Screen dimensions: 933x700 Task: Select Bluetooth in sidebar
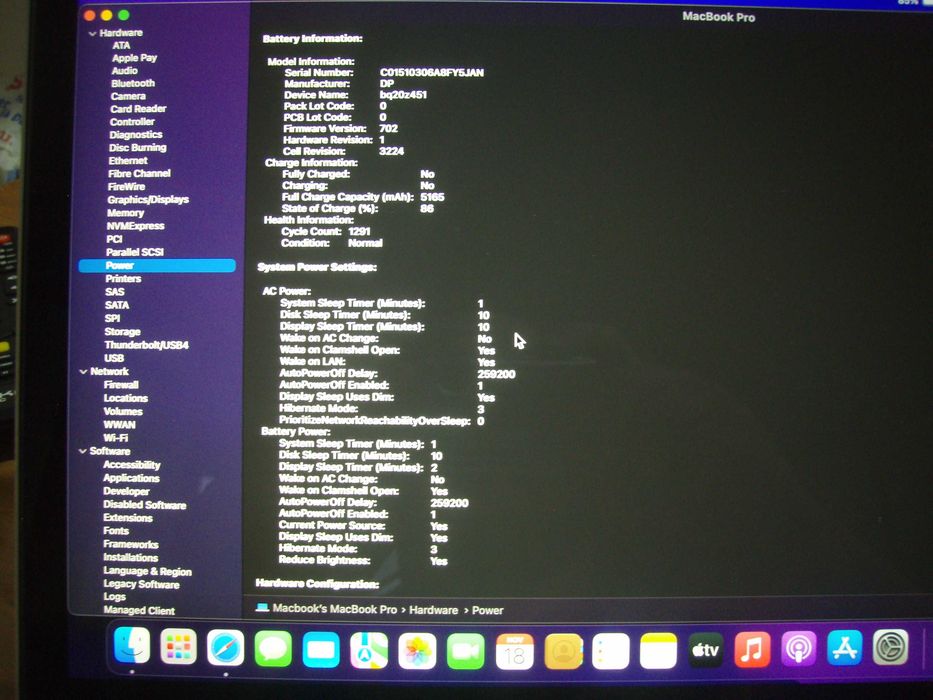pos(133,83)
